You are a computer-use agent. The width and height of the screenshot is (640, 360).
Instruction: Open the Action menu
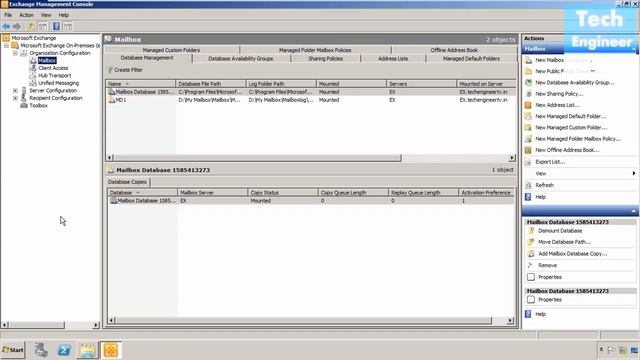(27, 15)
